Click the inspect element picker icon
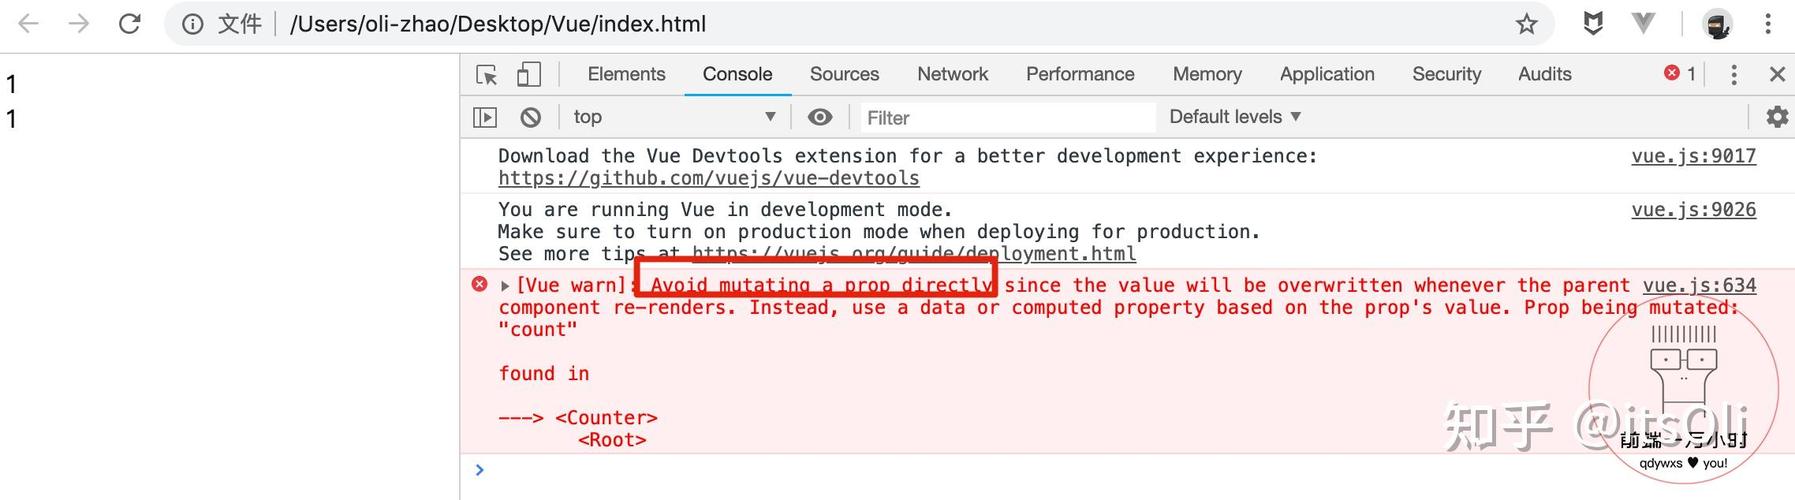Image resolution: width=1795 pixels, height=500 pixels. (487, 75)
